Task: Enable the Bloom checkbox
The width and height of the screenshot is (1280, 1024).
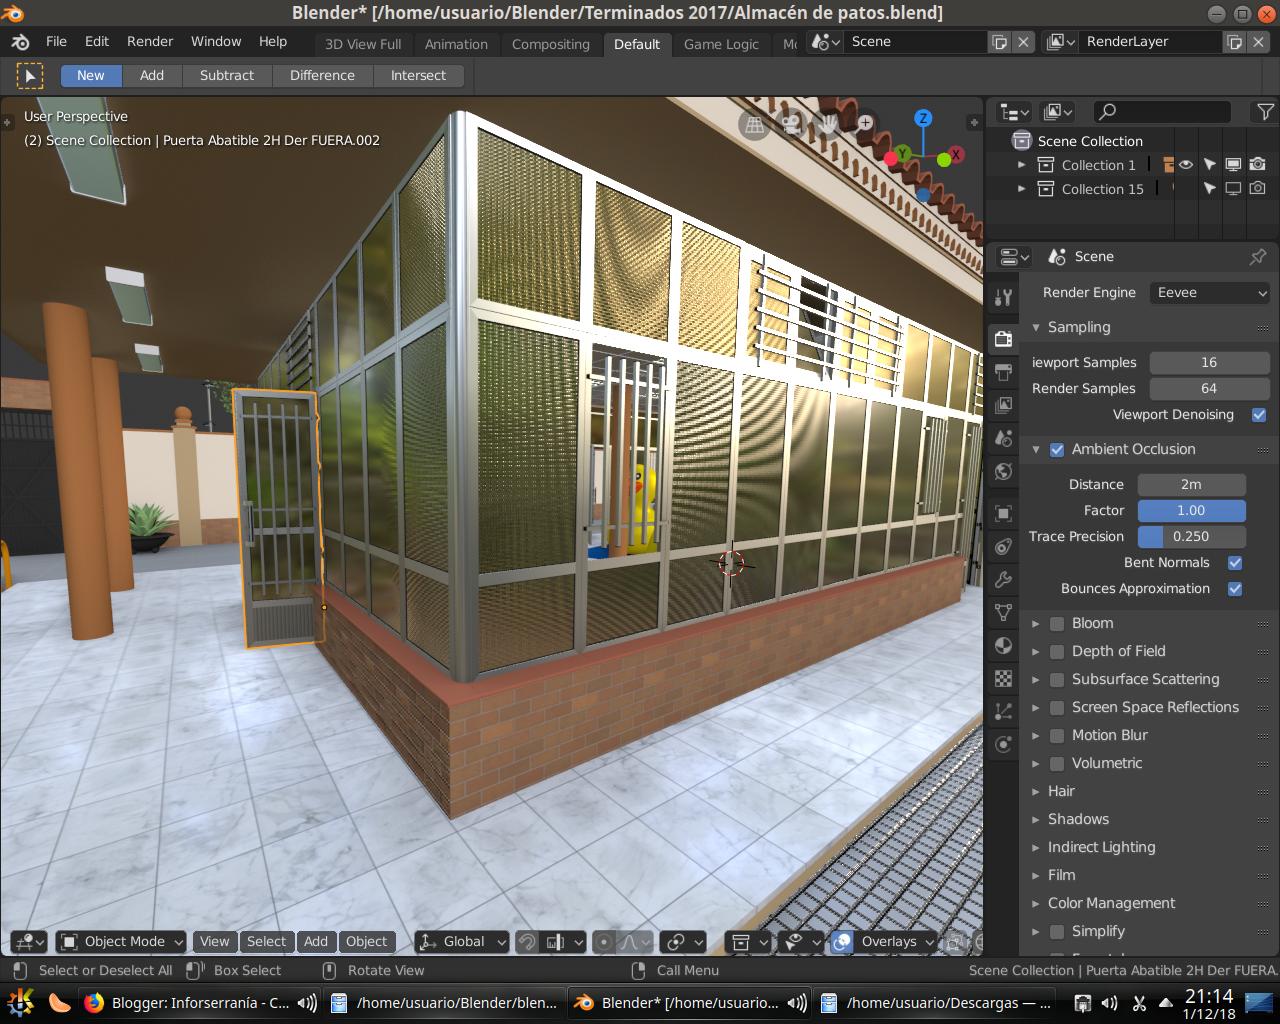Action: [x=1057, y=623]
